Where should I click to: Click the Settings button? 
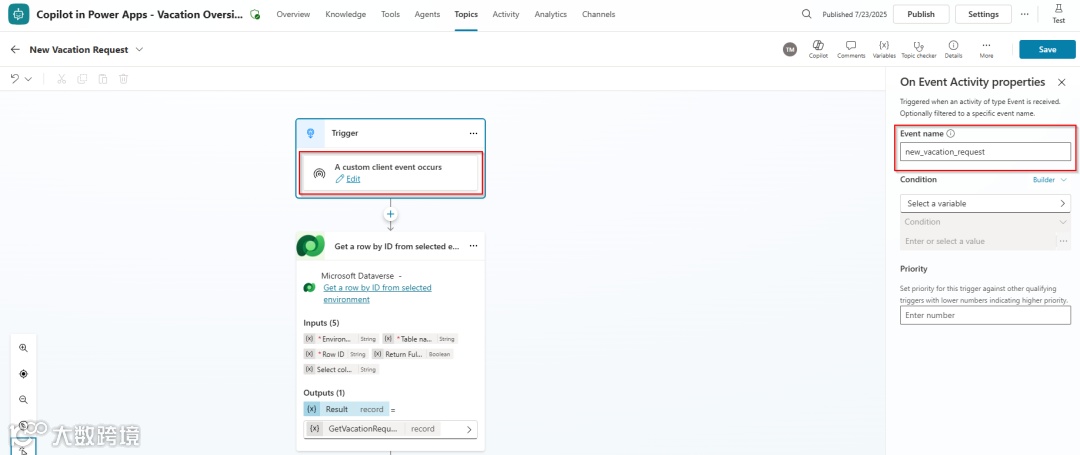click(983, 14)
